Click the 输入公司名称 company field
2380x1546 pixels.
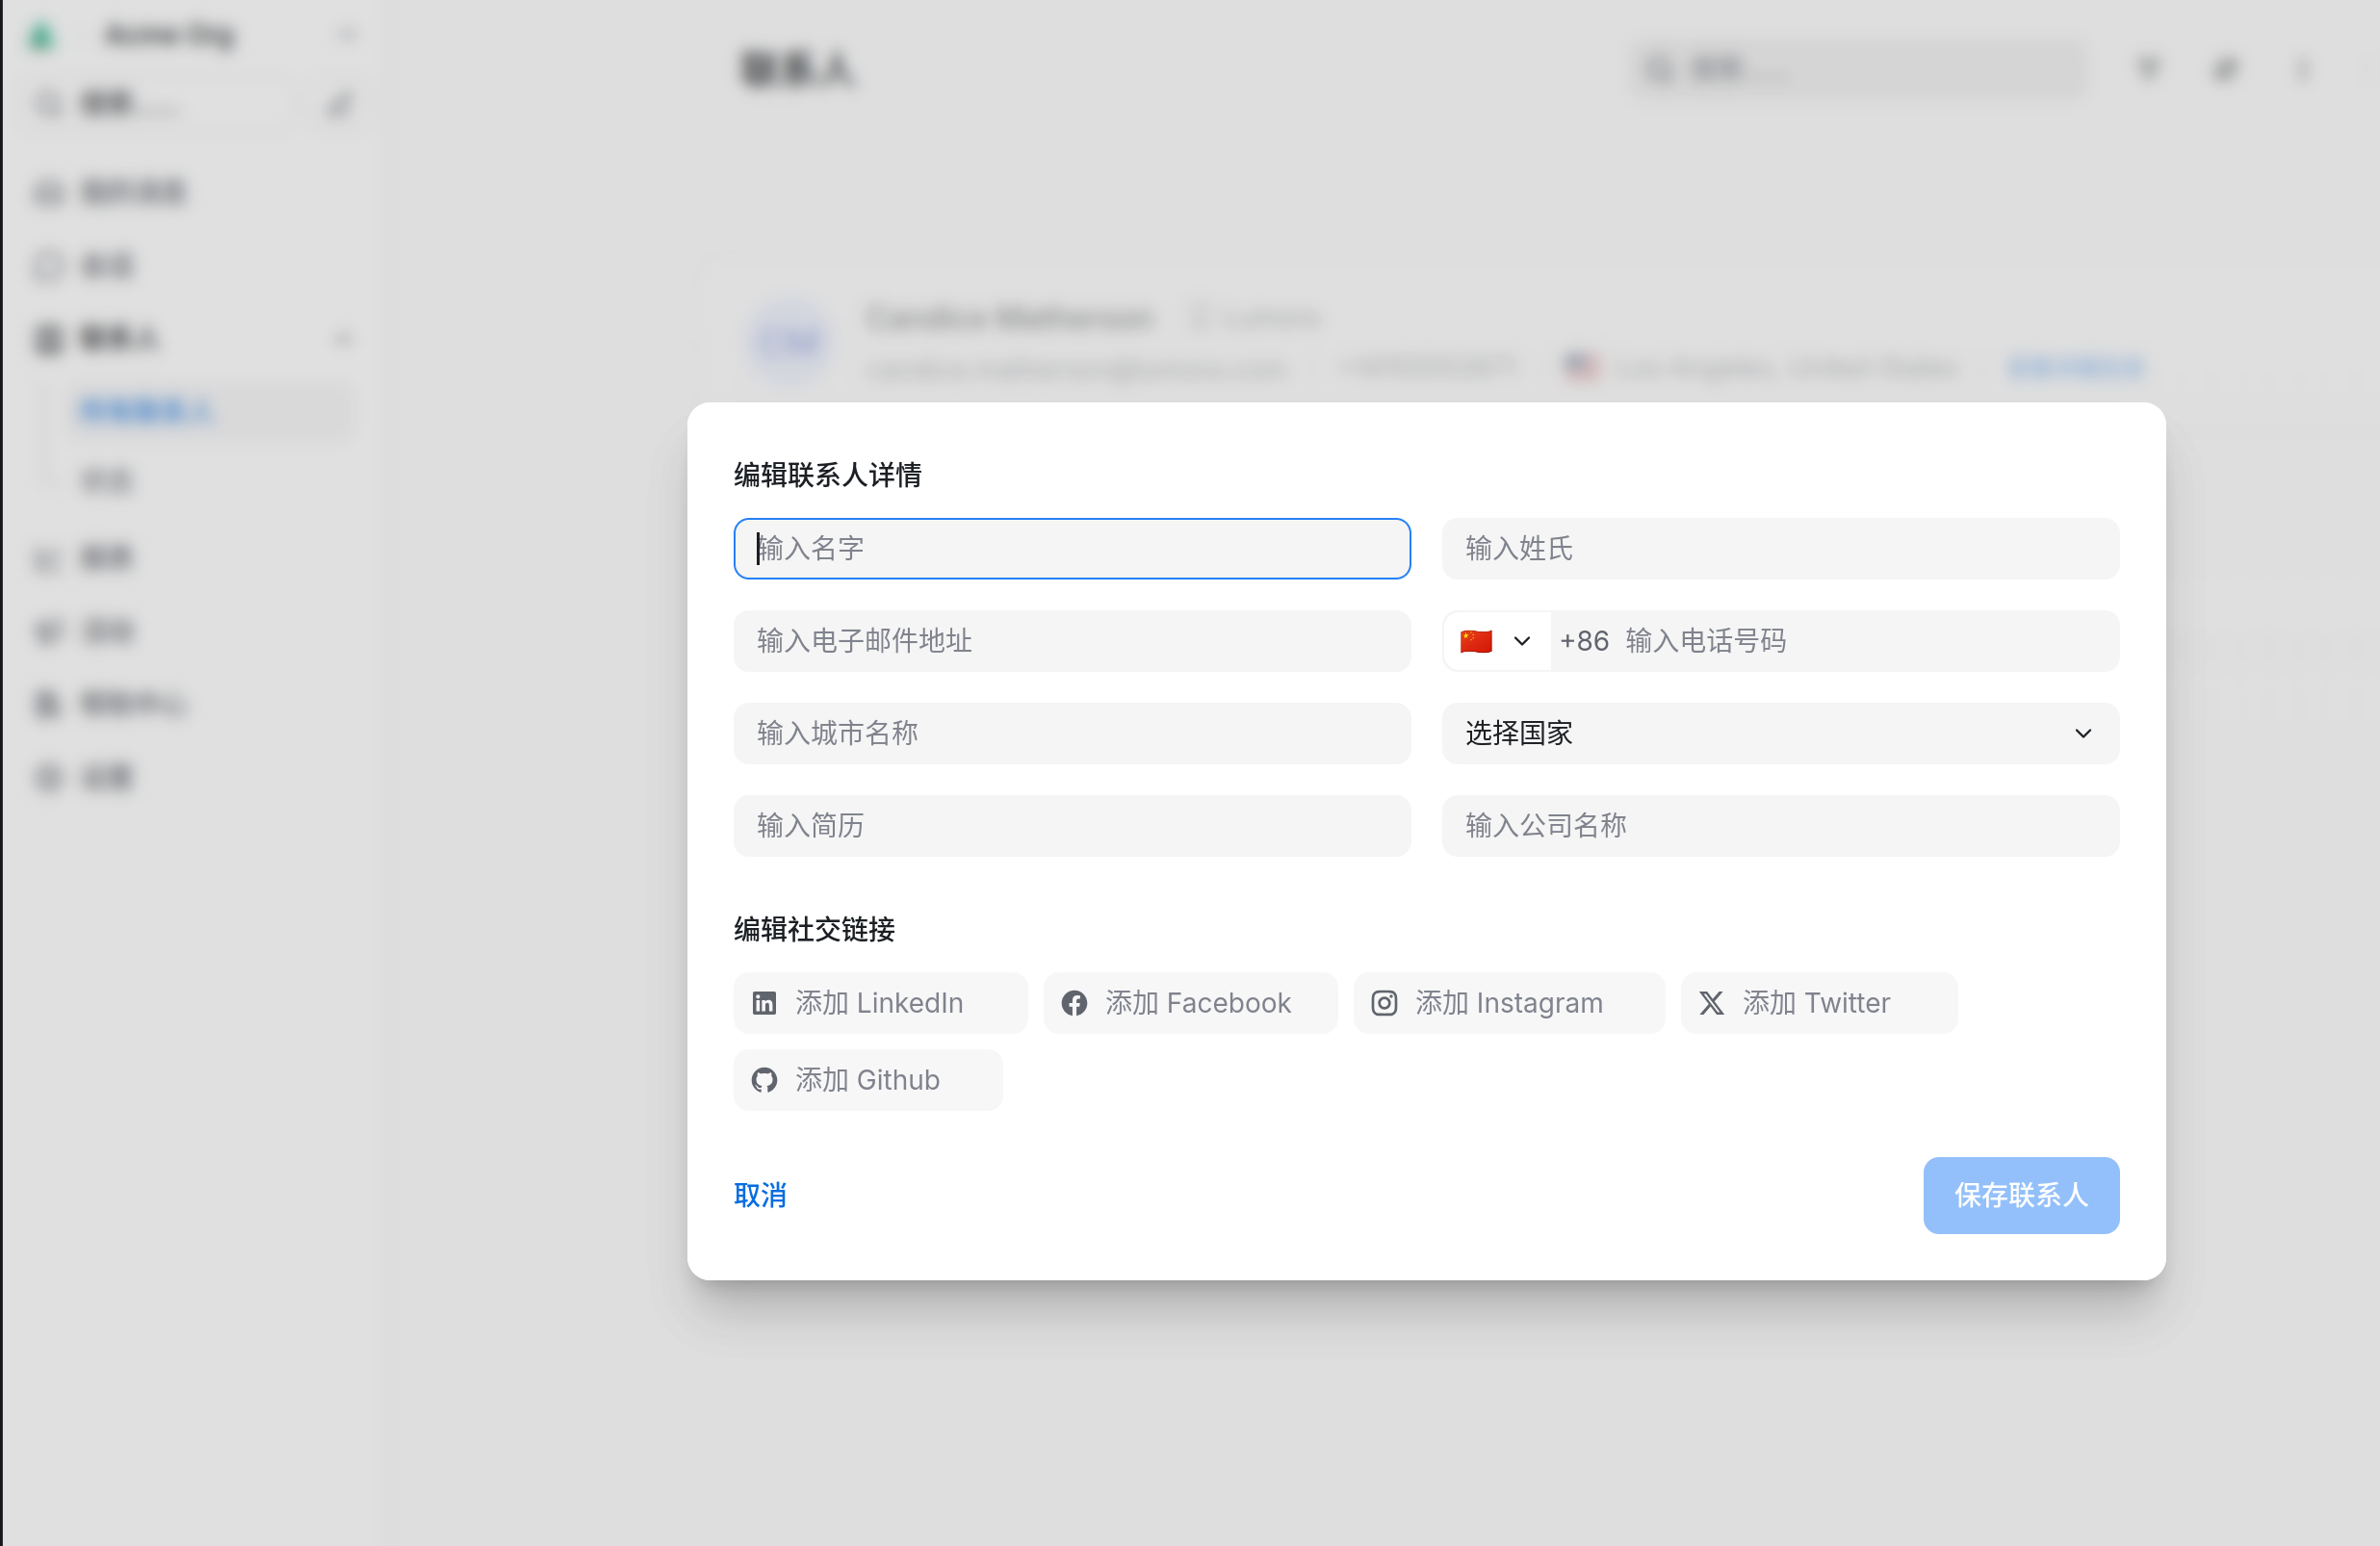[x=1779, y=826]
